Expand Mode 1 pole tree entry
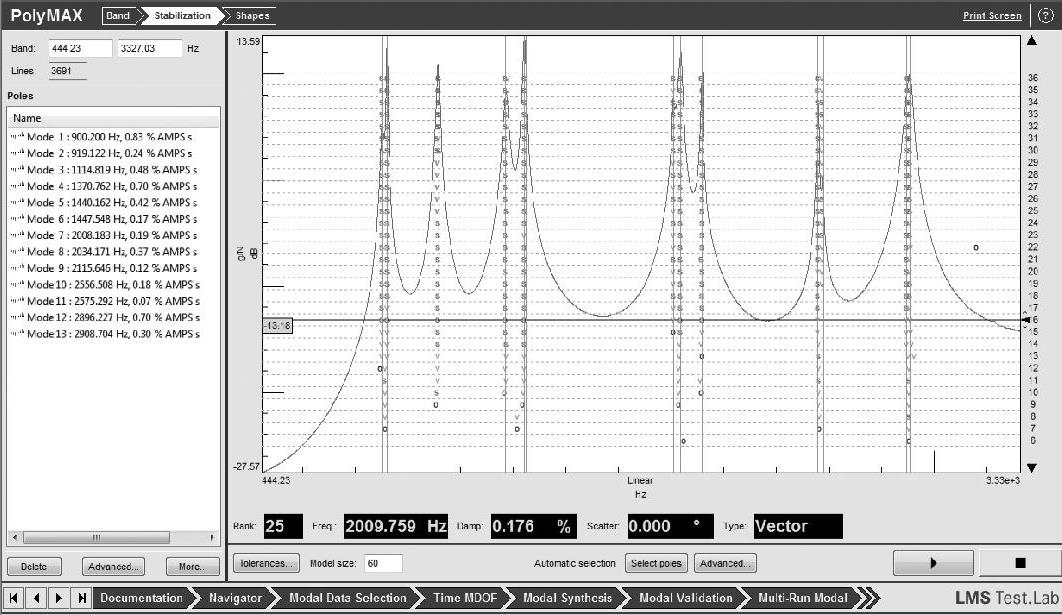 point(15,137)
